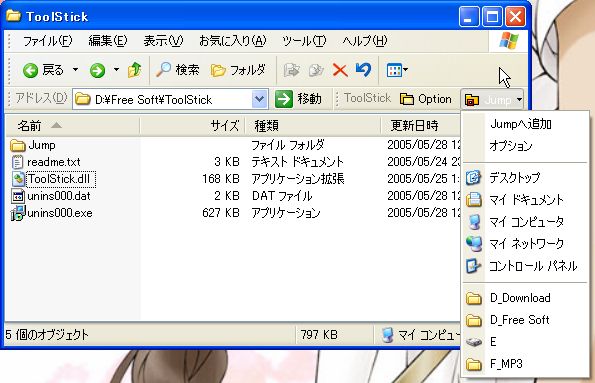Click the green Back arrow icon
This screenshot has width=595, height=383.
(30, 70)
